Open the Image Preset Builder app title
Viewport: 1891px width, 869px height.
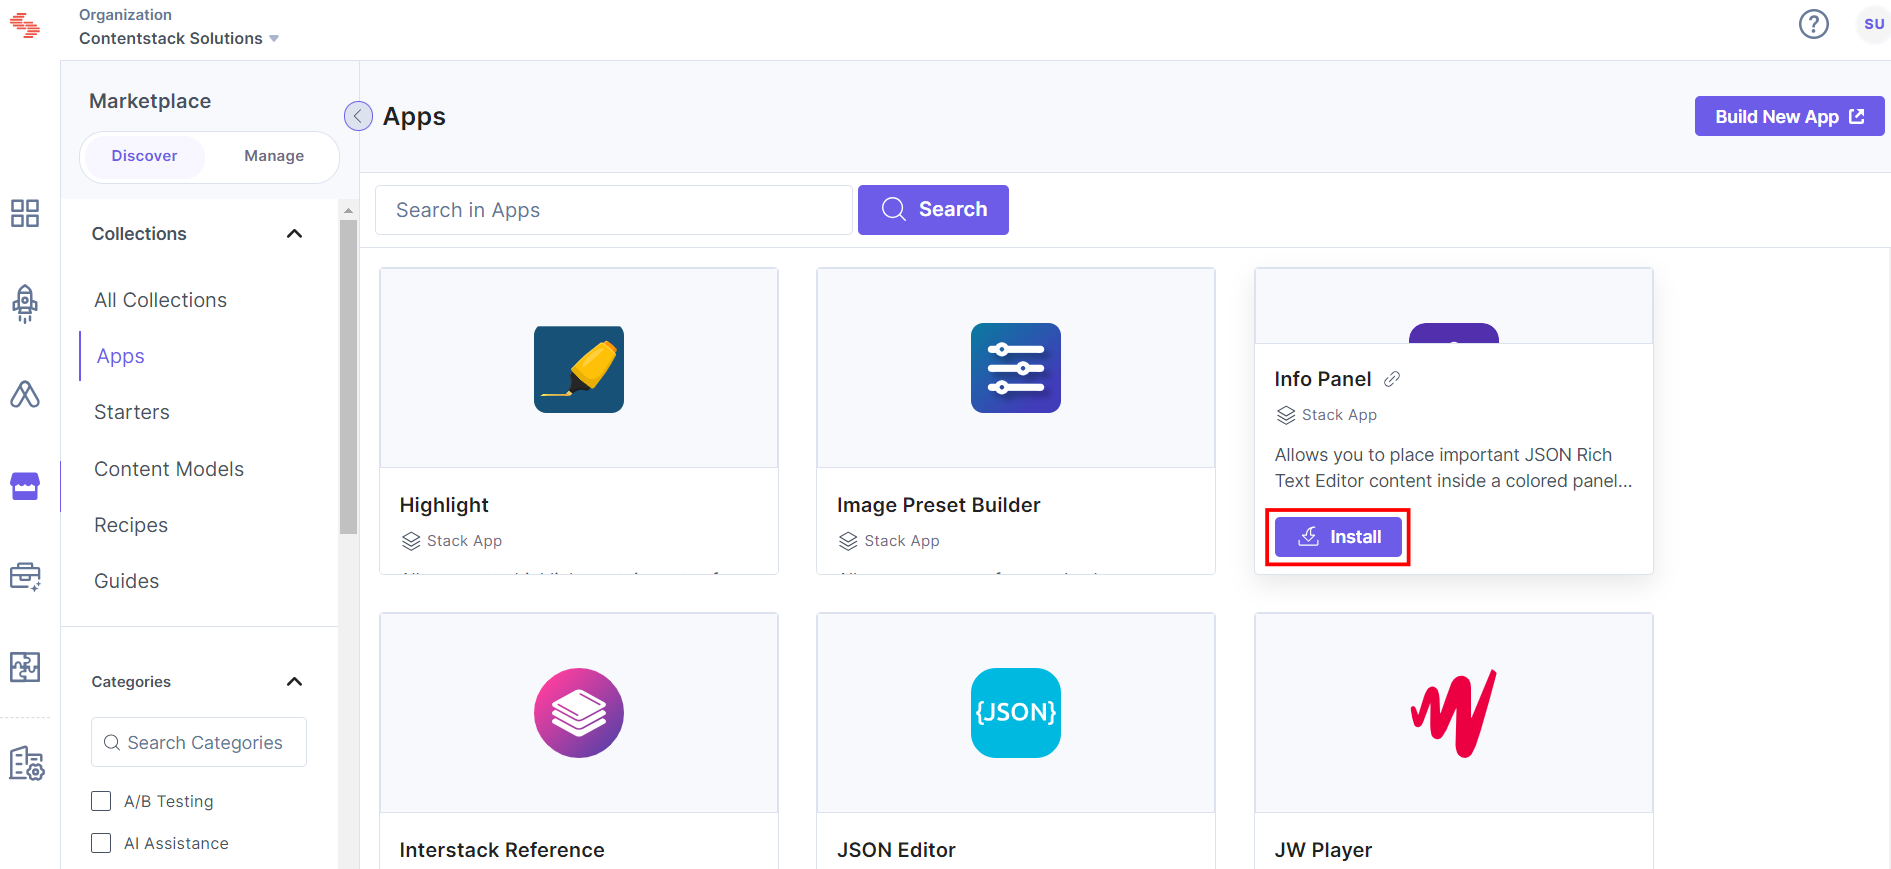pyautogui.click(x=938, y=505)
